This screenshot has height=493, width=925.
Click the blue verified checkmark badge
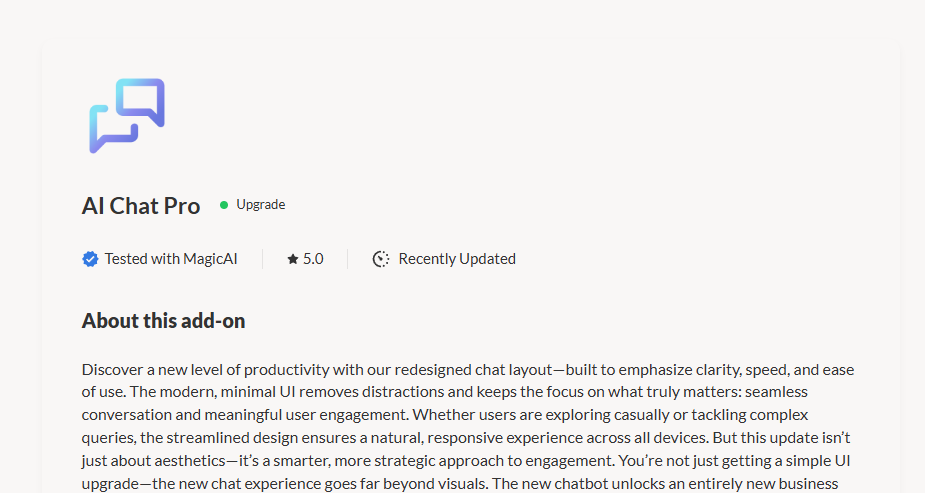click(x=90, y=259)
